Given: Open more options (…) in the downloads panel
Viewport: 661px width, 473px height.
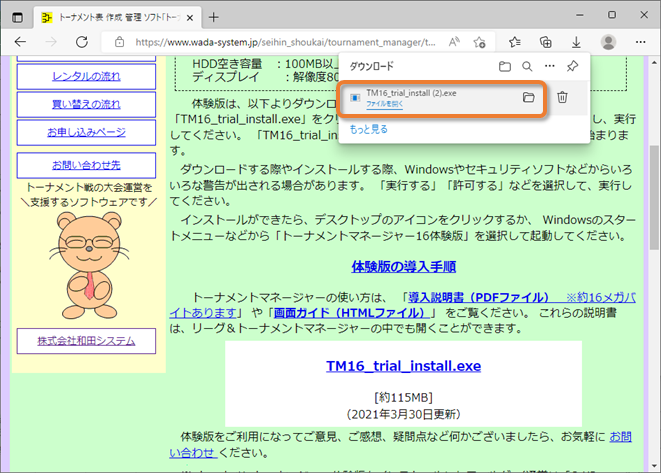Looking at the screenshot, I should (x=549, y=66).
